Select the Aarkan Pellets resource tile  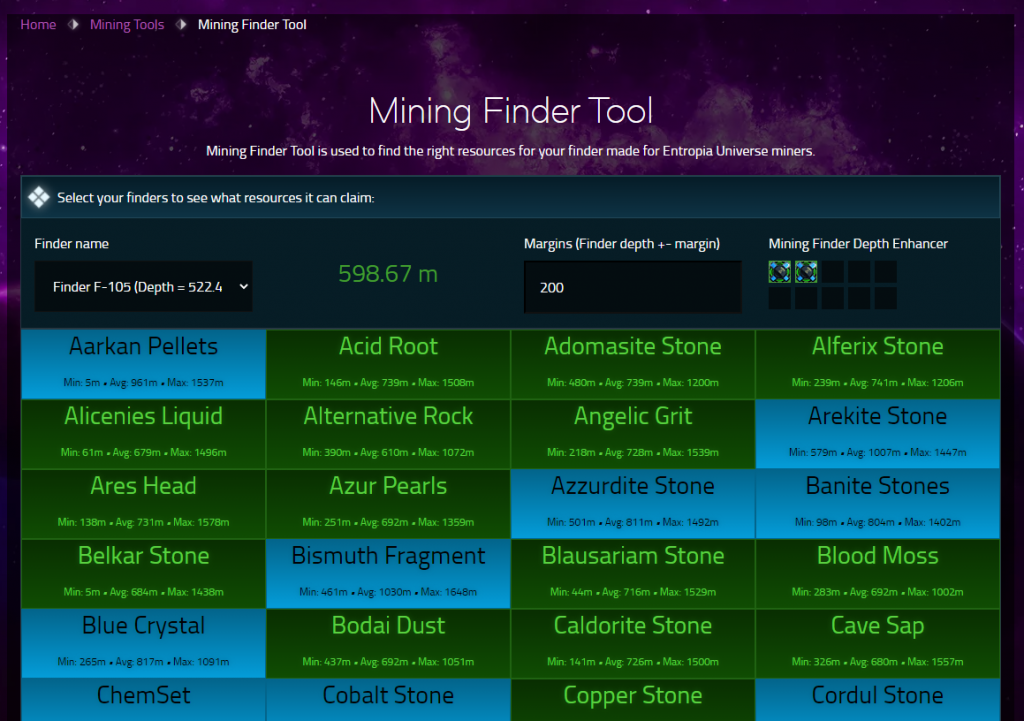[x=144, y=364]
